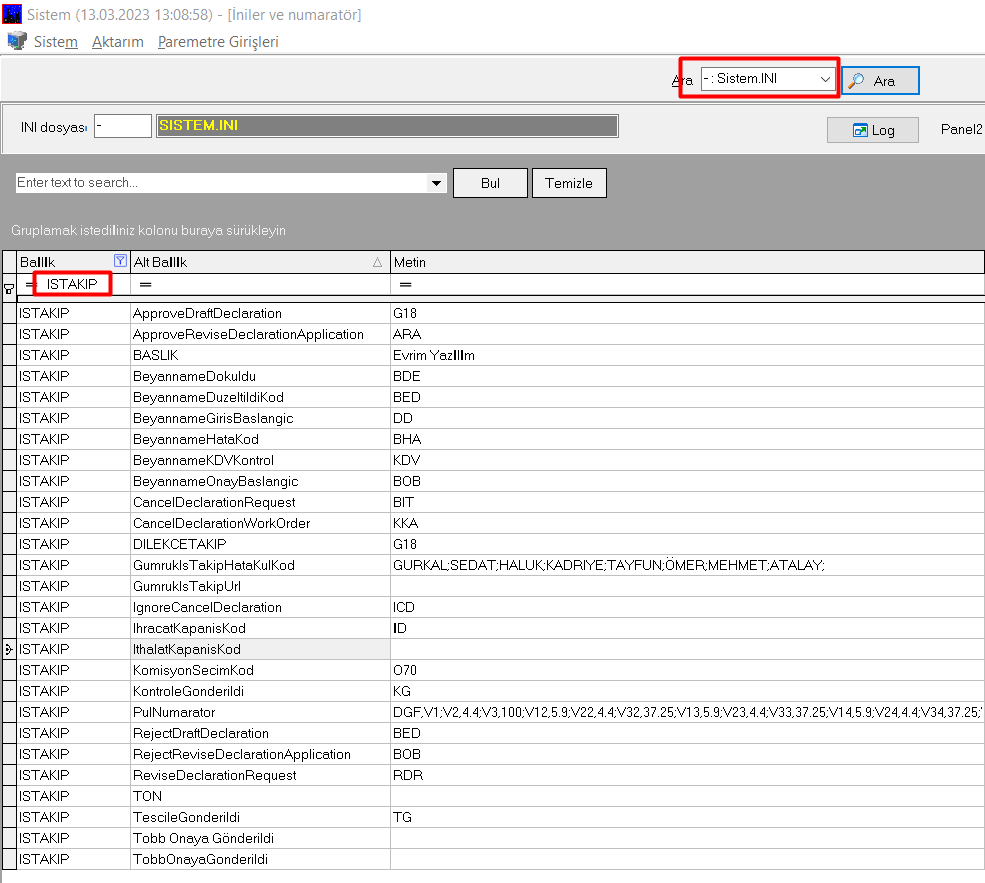
Task: Select the TescileGonderildi cell
Action: tap(261, 817)
